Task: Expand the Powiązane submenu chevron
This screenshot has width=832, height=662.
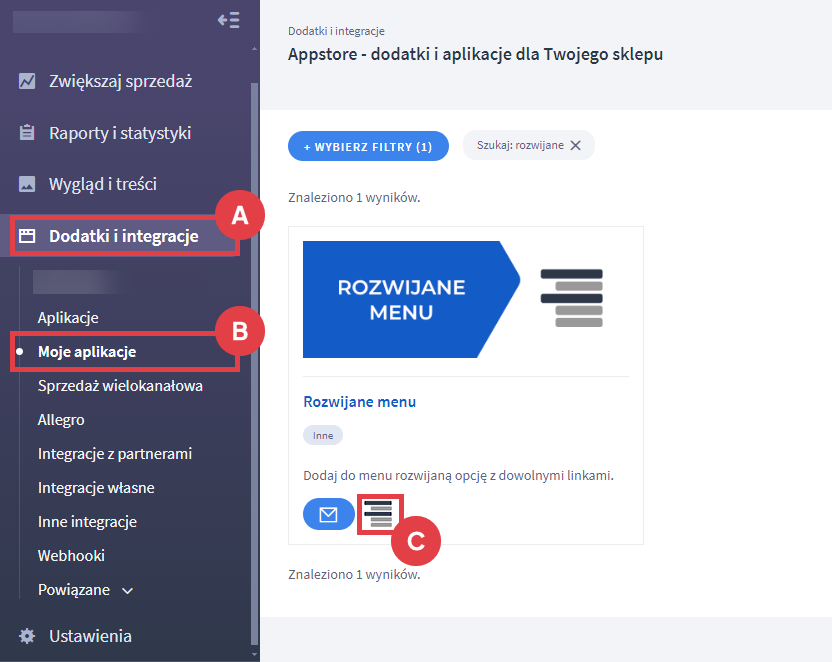Action: (x=127, y=590)
